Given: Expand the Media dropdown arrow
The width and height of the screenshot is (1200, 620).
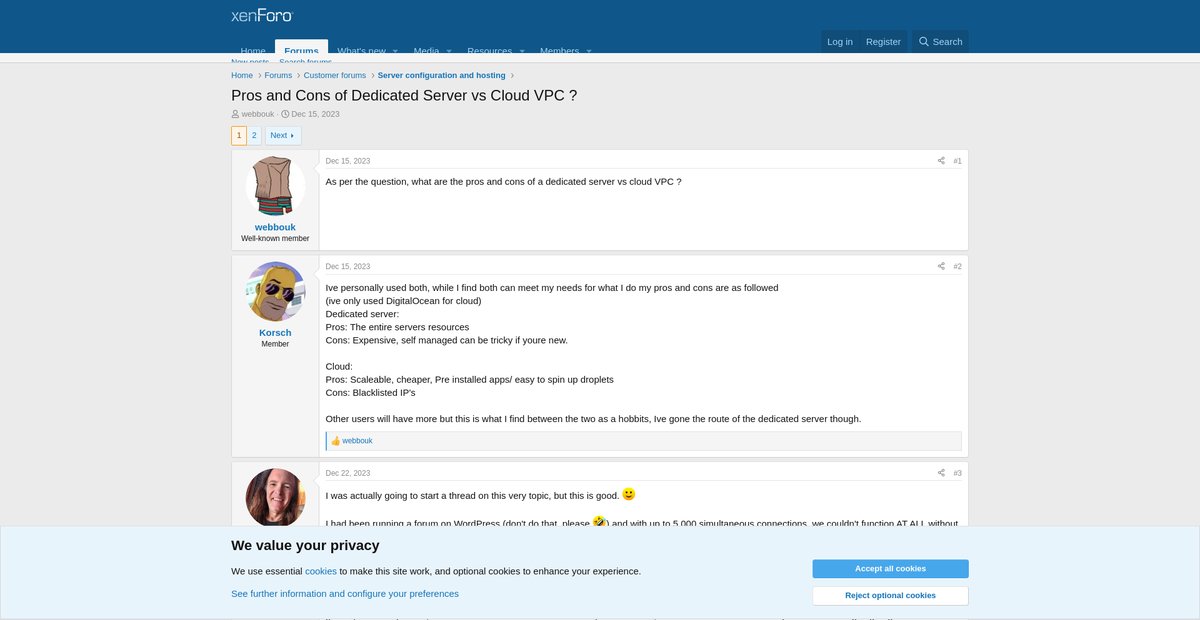Looking at the screenshot, I should point(448,51).
